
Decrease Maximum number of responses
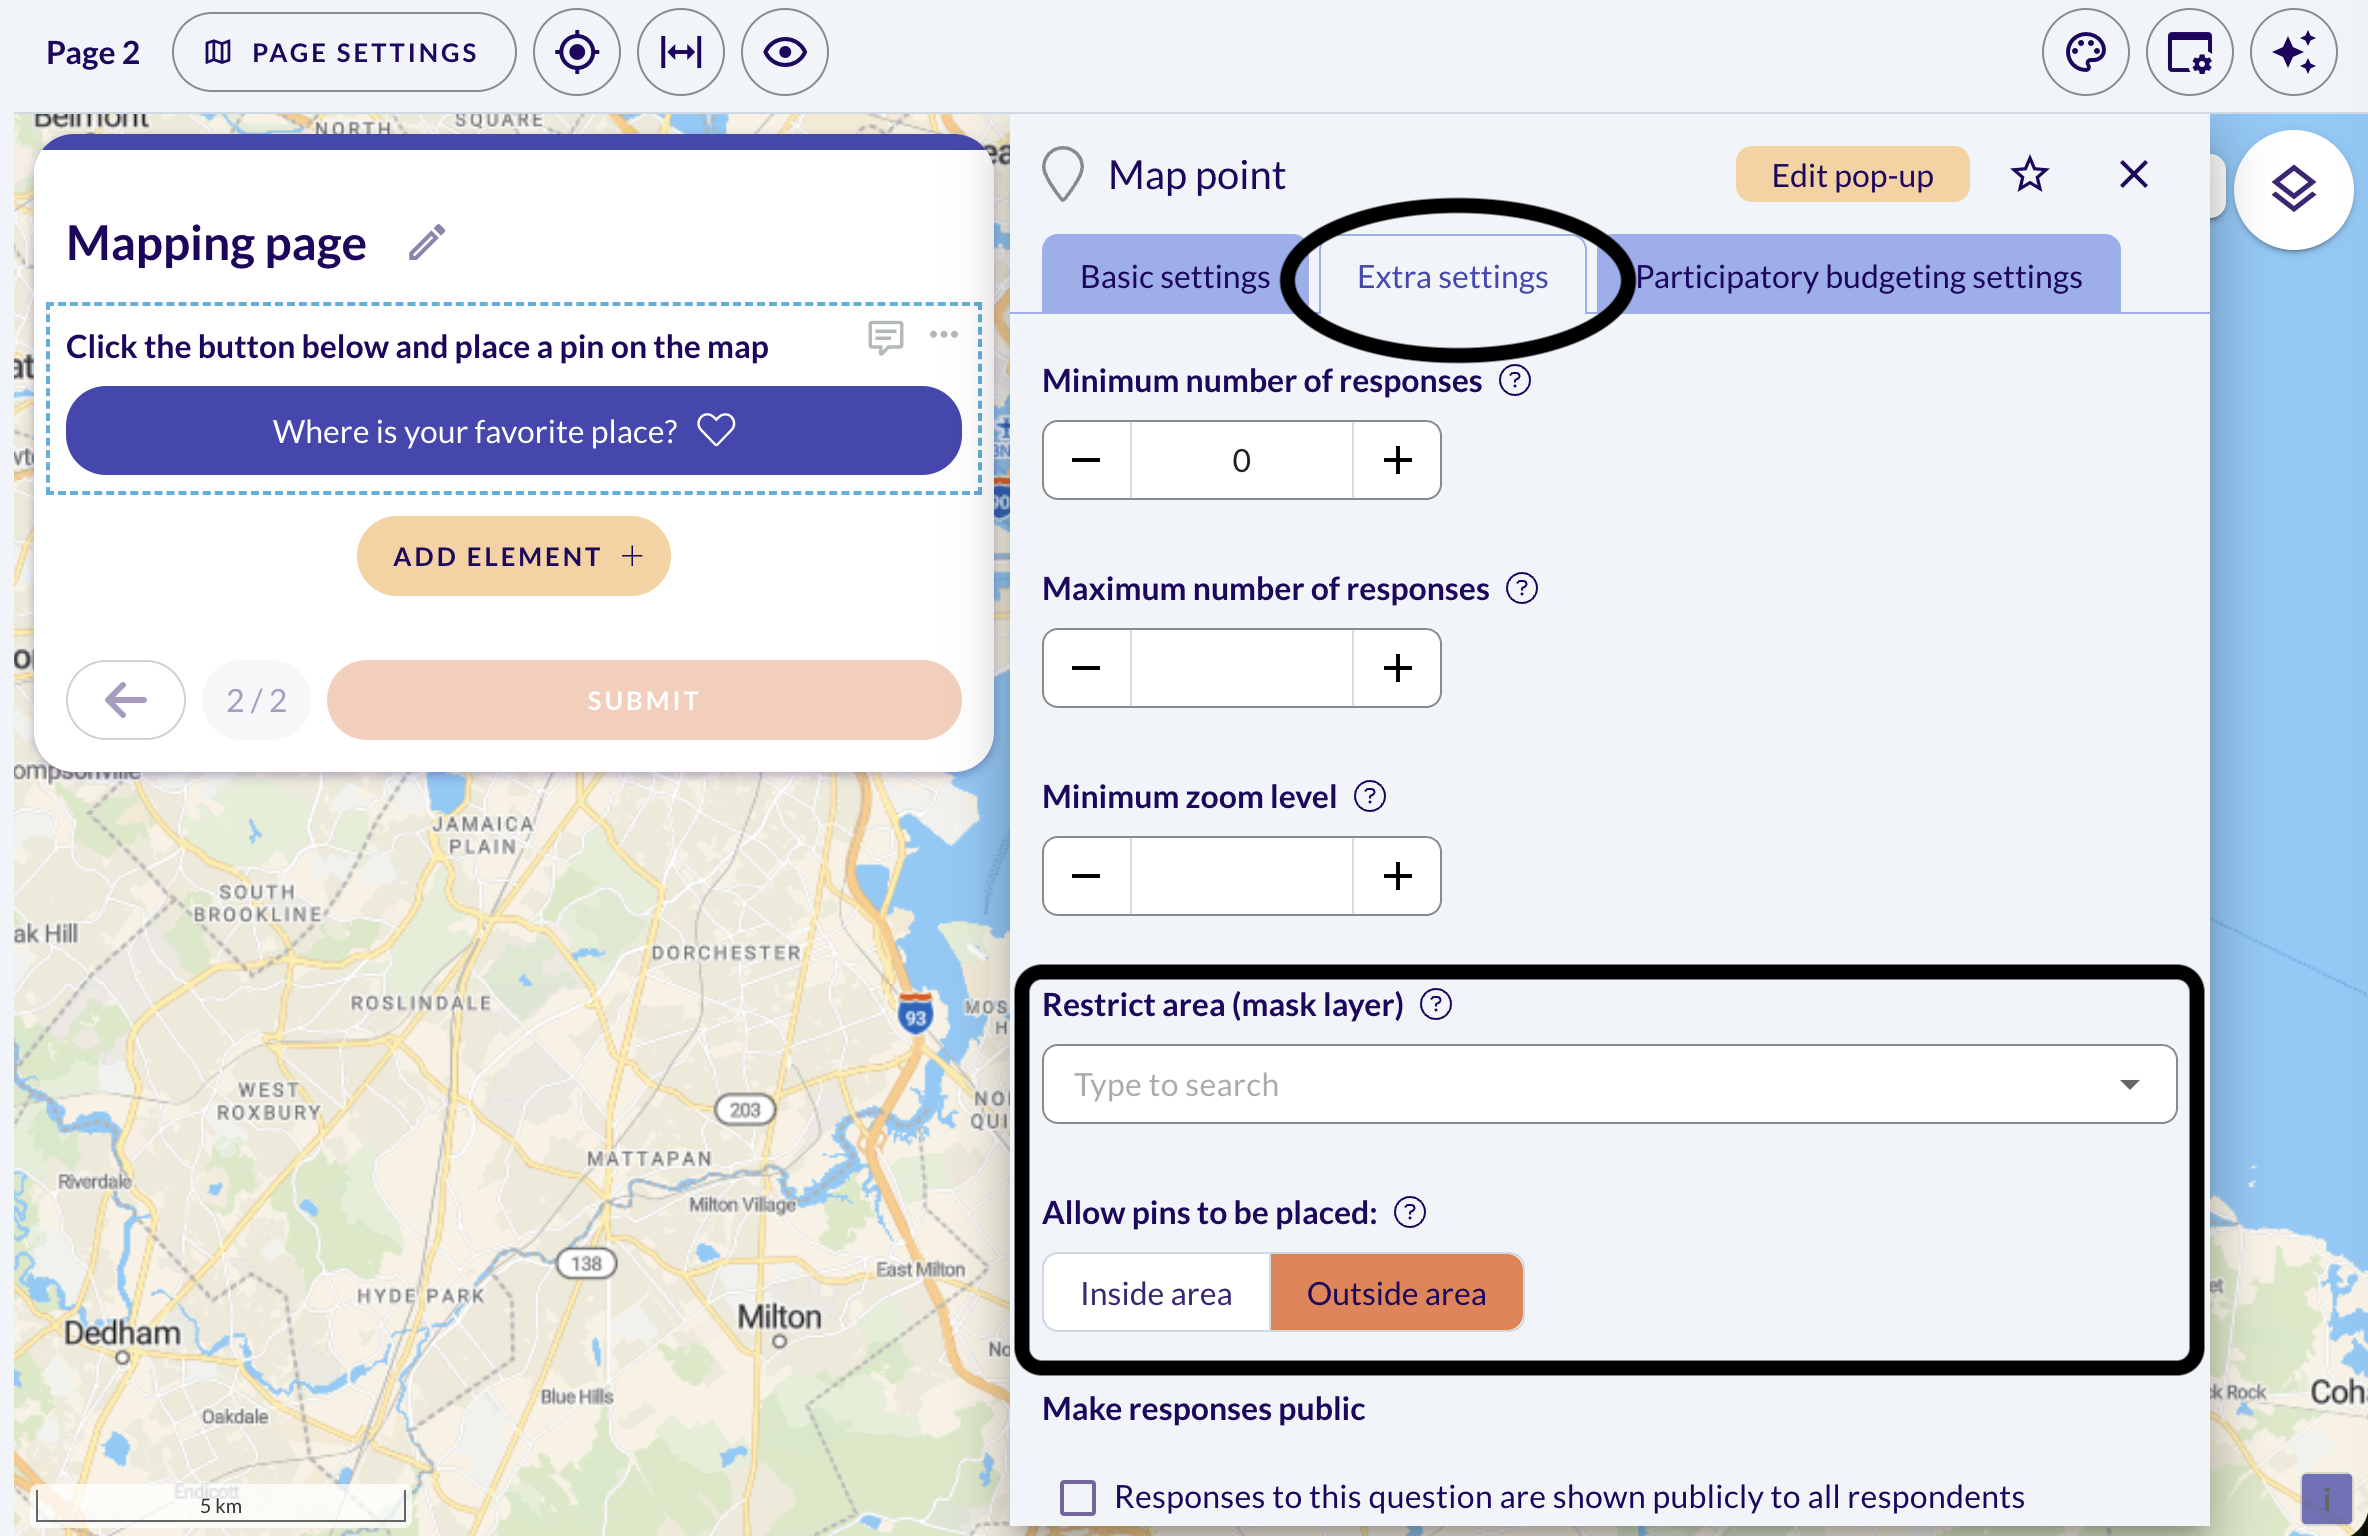(x=1087, y=668)
